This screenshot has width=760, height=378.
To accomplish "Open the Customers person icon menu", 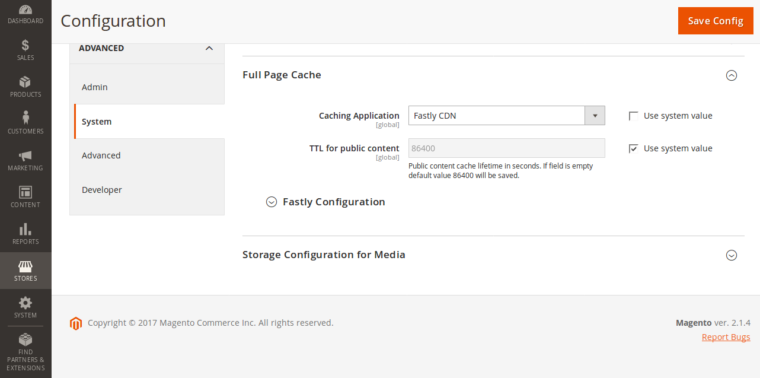I will pos(25,123).
